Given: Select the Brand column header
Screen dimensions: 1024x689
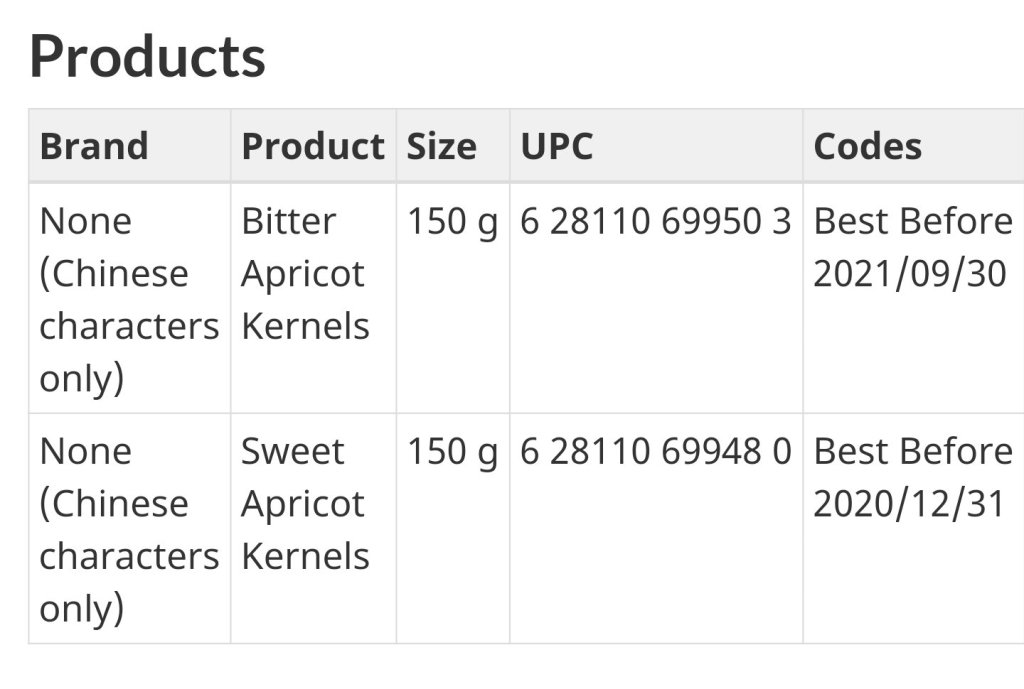Looking at the screenshot, I should click(x=94, y=146).
